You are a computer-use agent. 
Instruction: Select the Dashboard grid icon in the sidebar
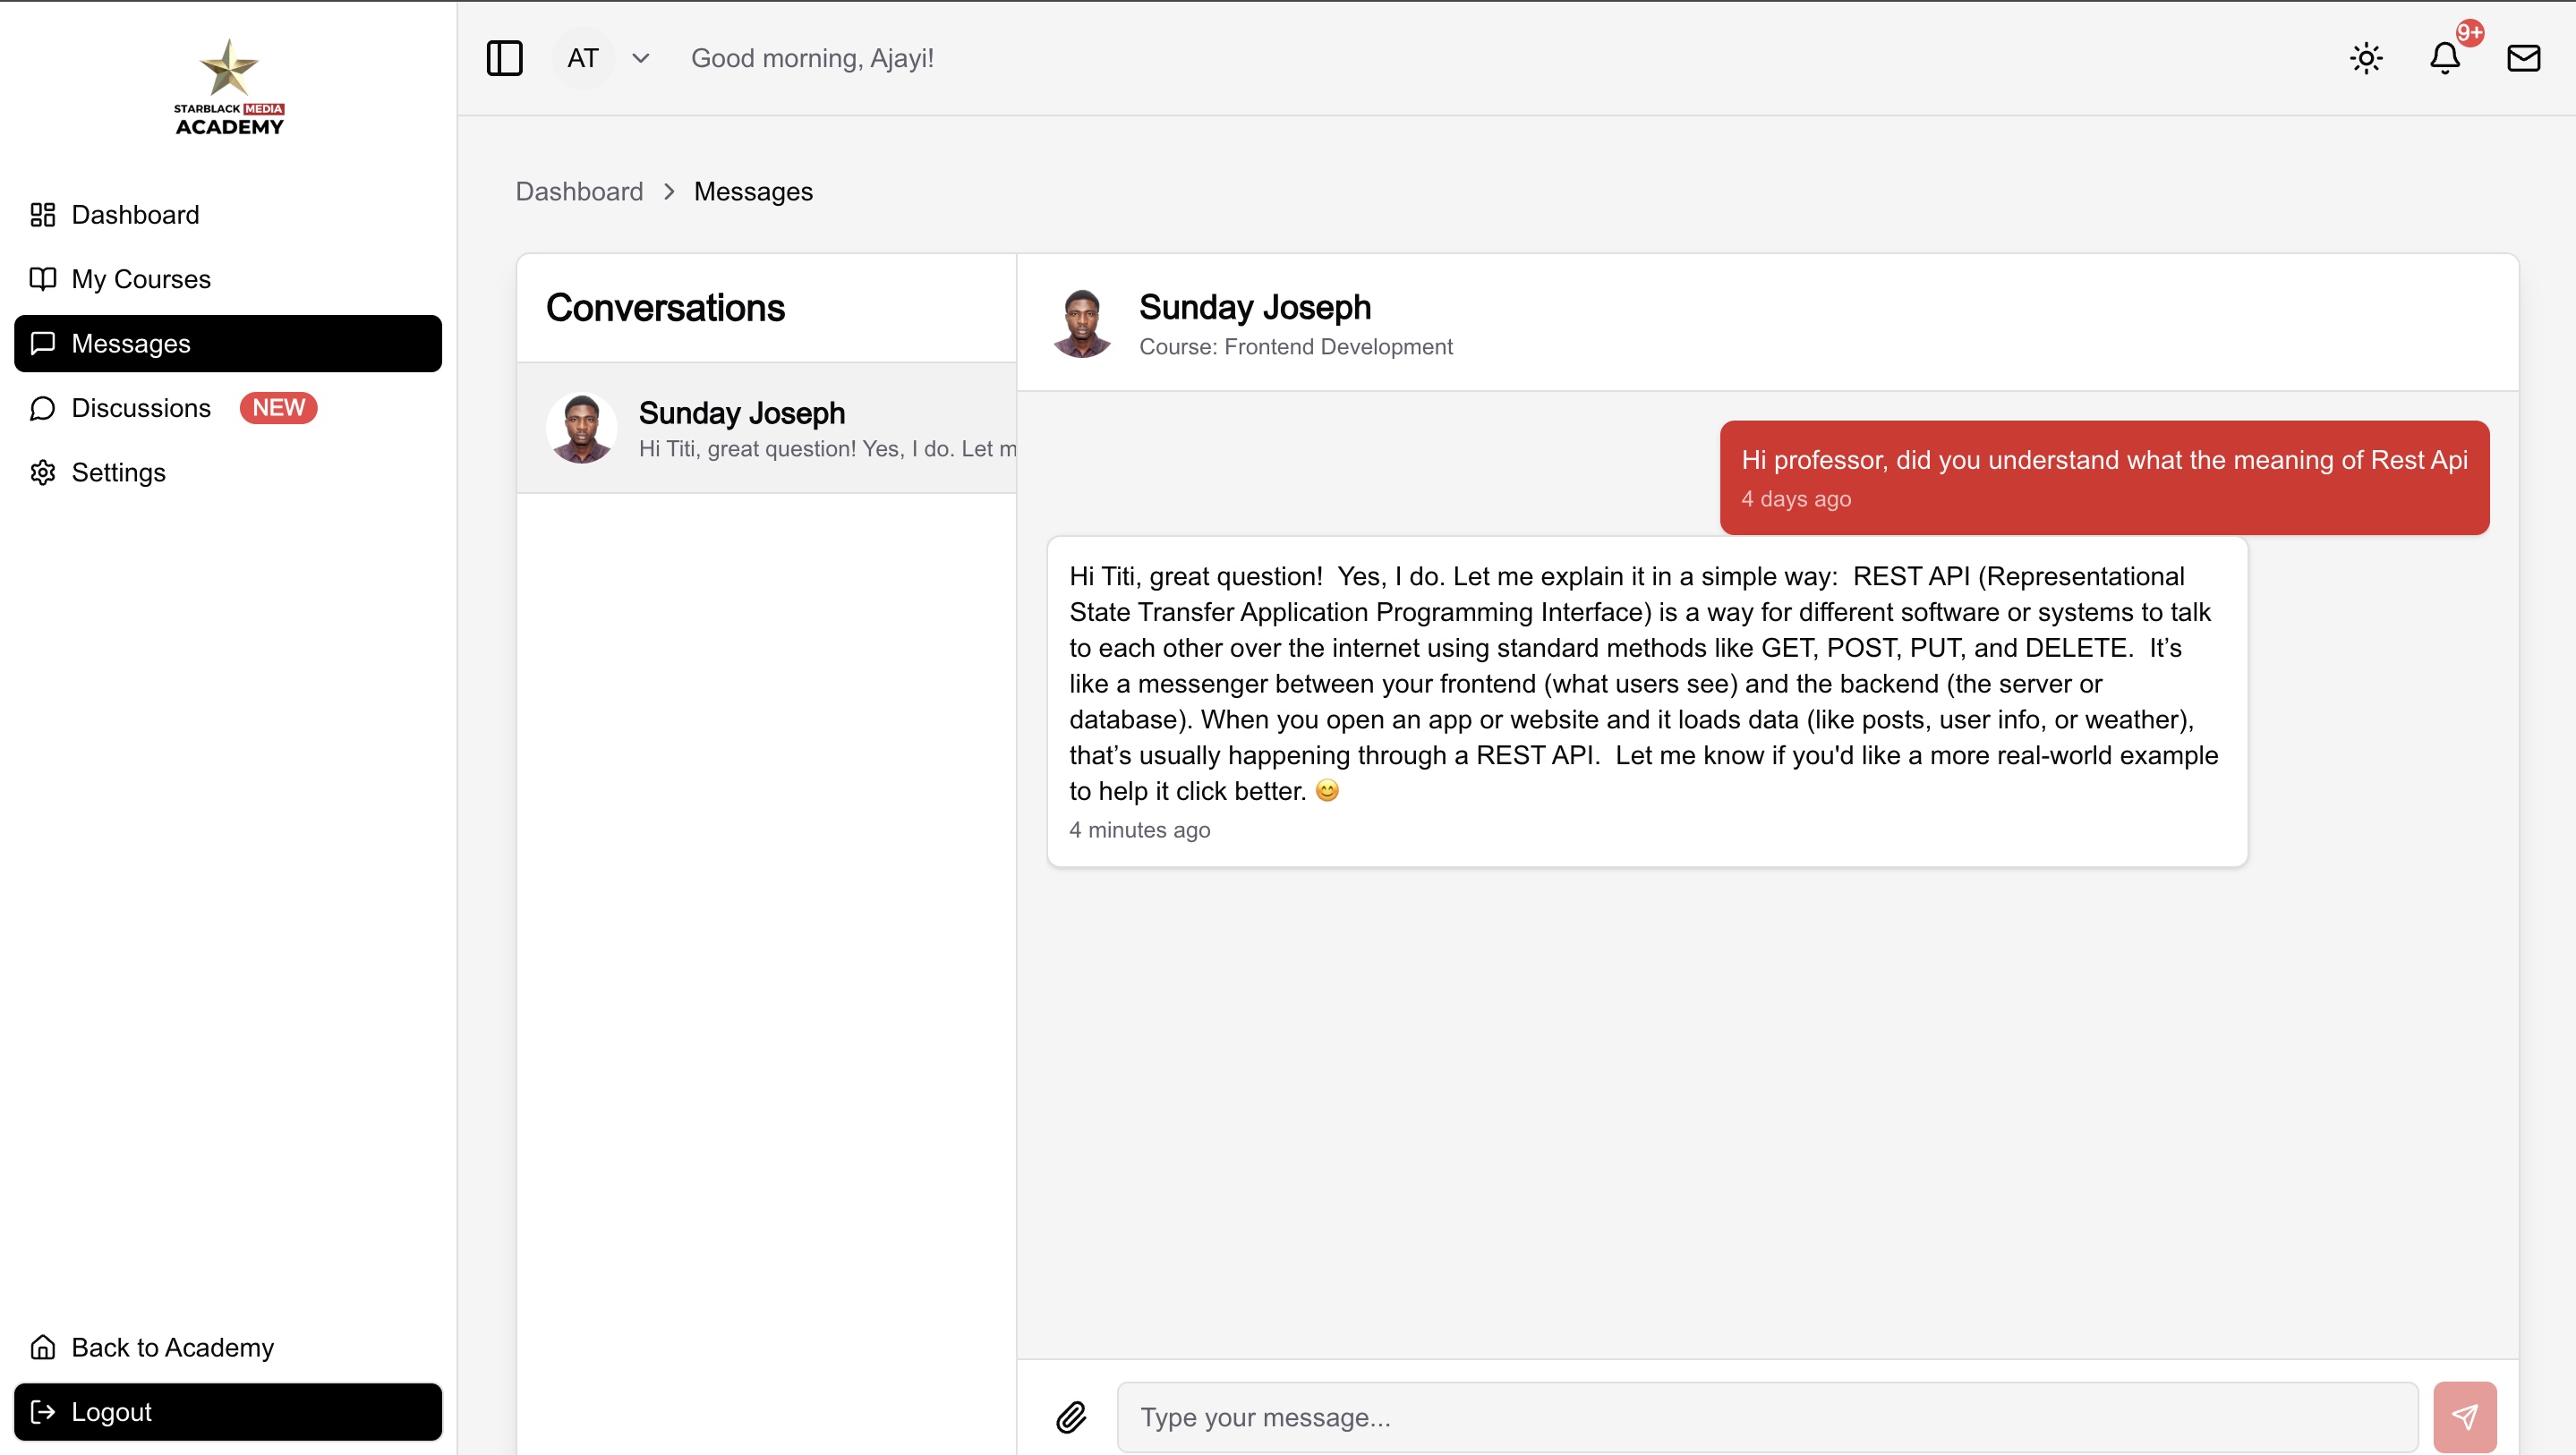[43, 215]
